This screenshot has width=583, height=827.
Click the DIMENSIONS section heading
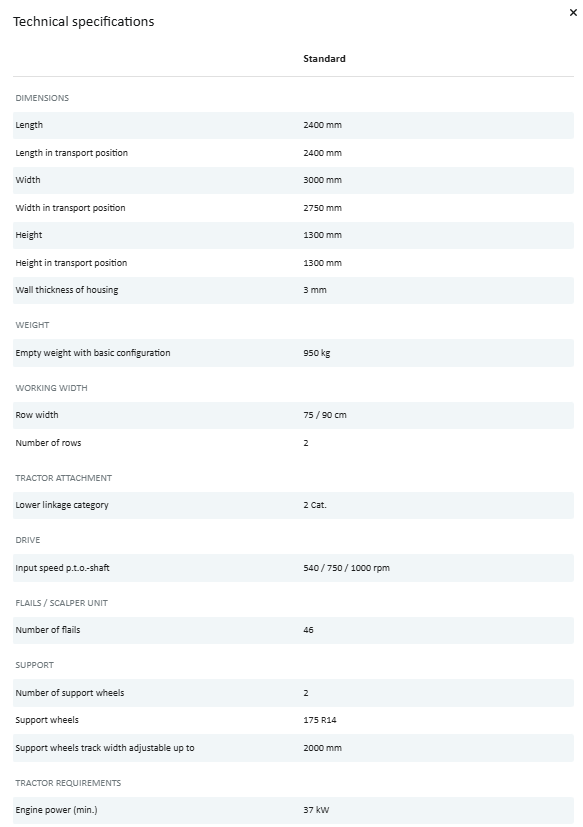click(x=42, y=98)
